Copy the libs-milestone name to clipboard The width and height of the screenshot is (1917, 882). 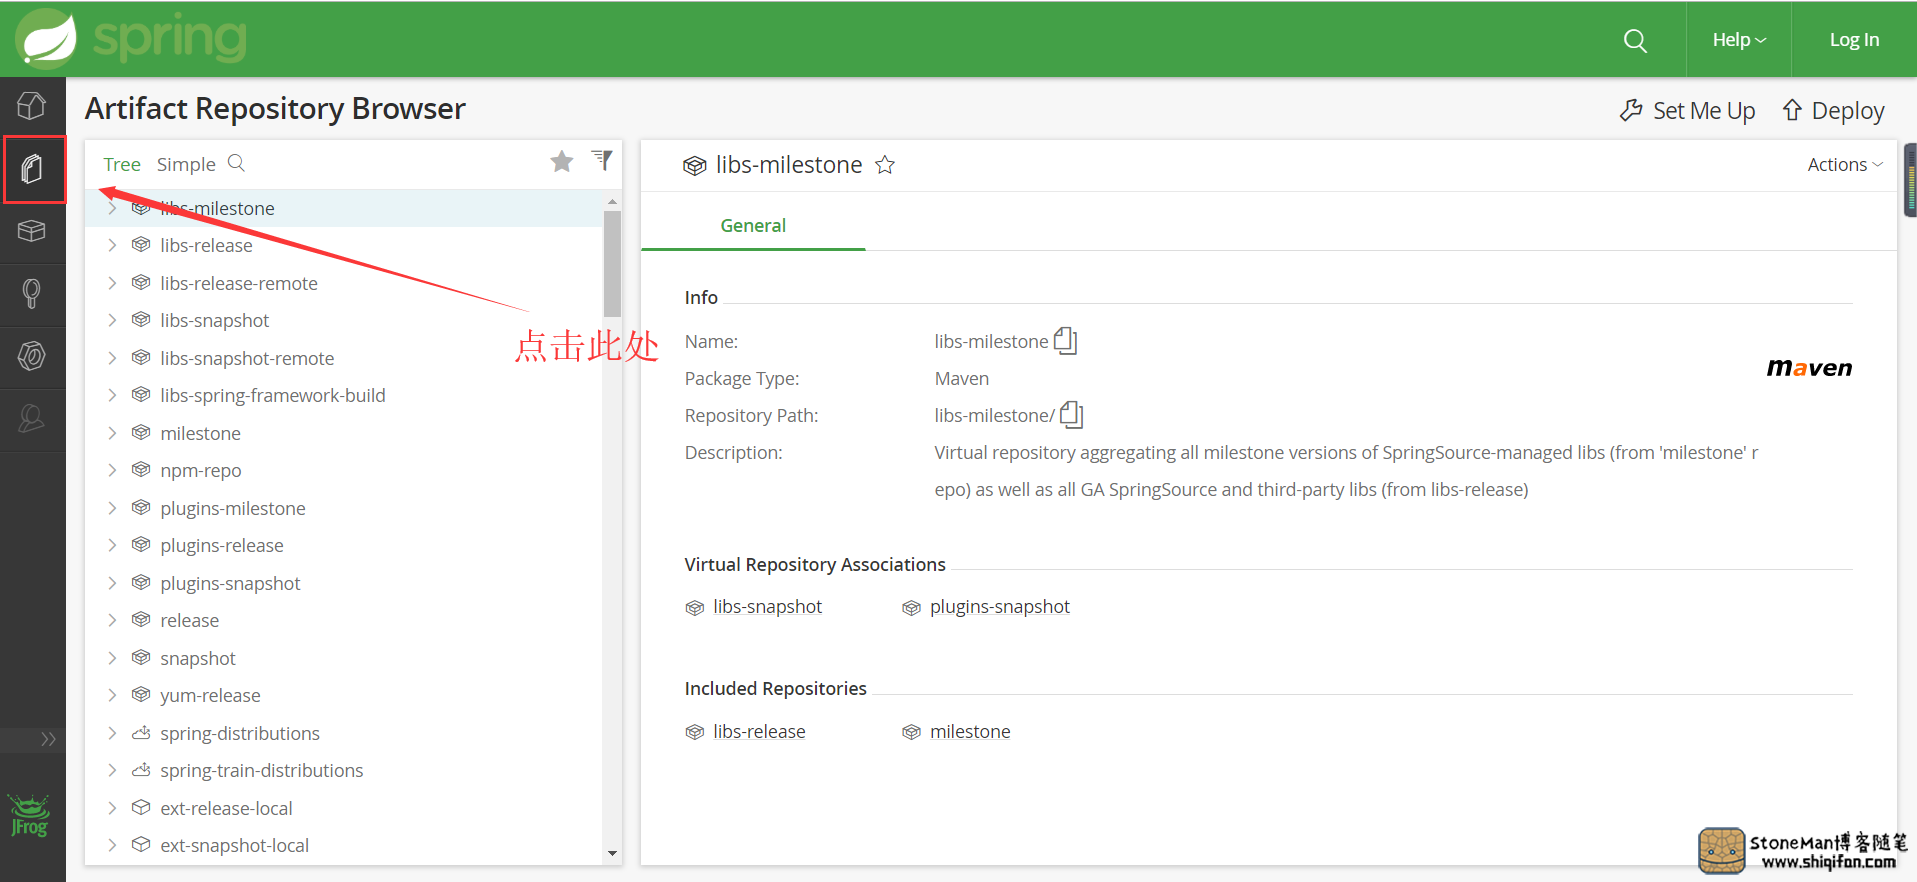[1065, 341]
